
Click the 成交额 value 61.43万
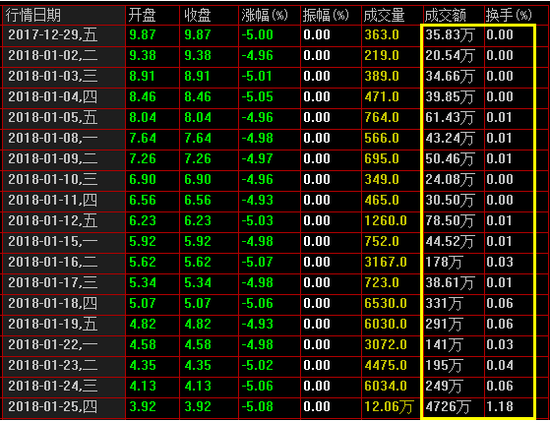tap(450, 118)
